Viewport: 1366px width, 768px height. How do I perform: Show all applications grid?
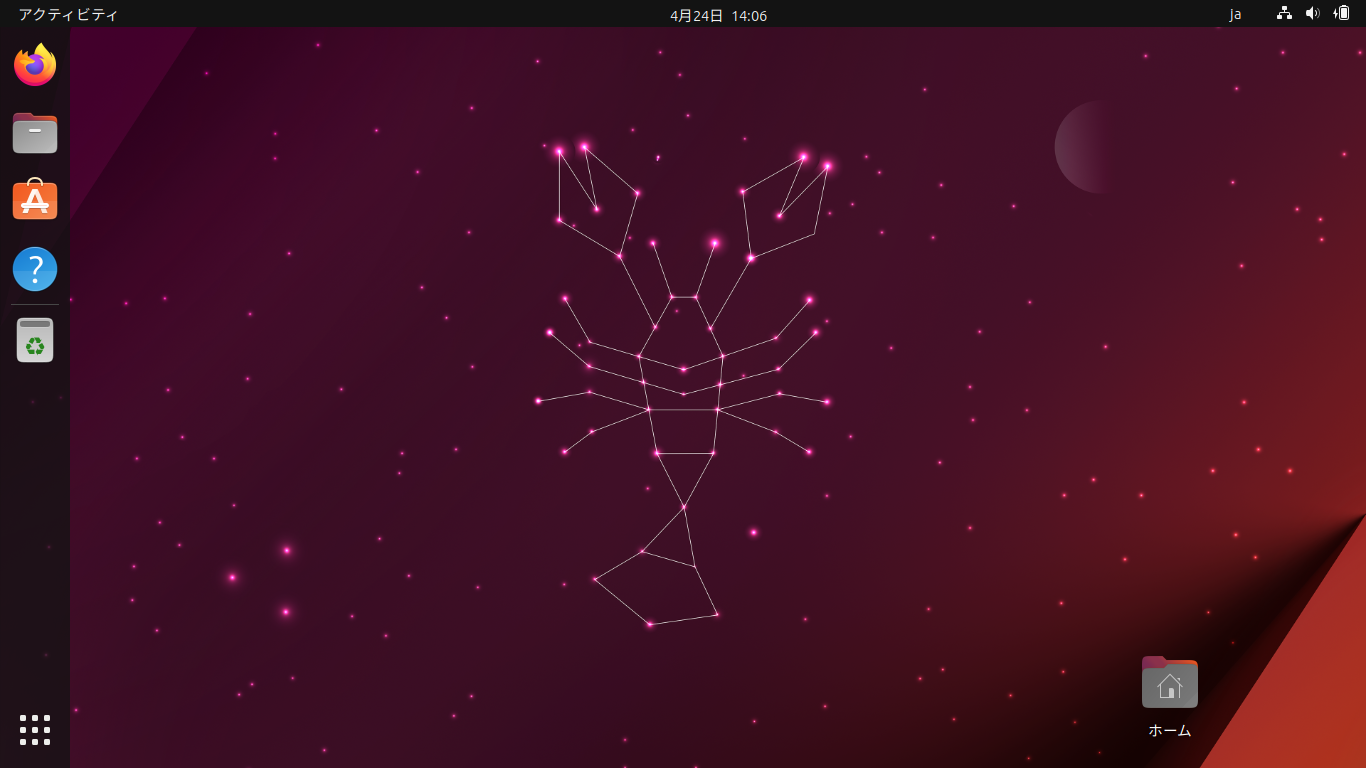pos(35,730)
